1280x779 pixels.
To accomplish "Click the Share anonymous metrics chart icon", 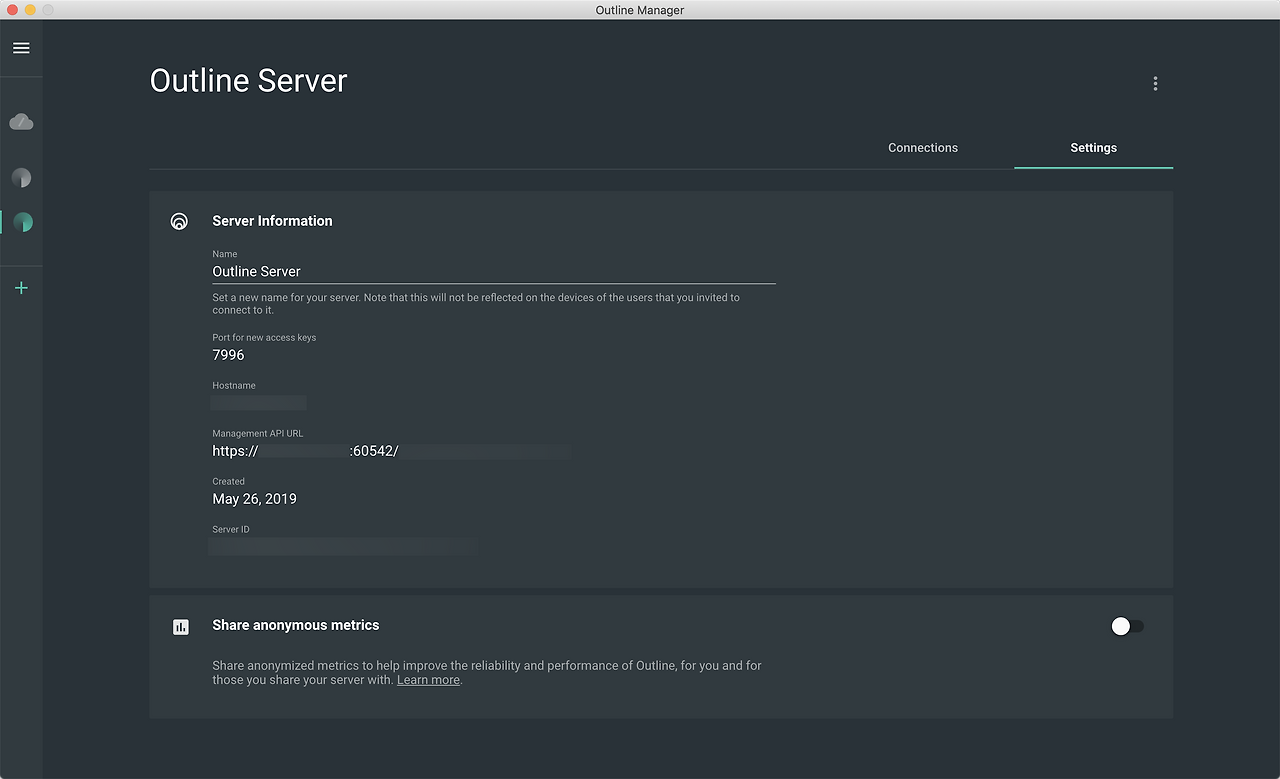I will coord(180,627).
